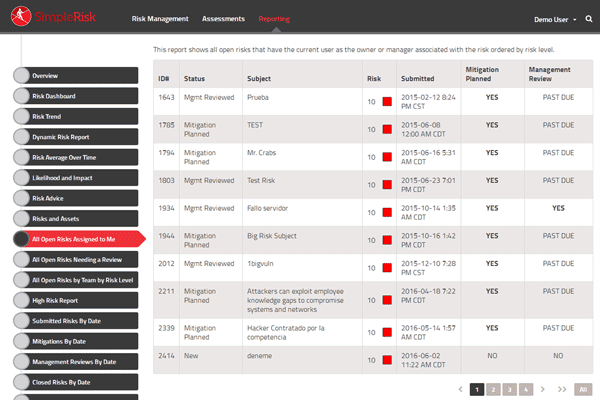The width and height of the screenshot is (600, 400).
Task: Click the circle knob beside Risk Trend
Action: tap(22, 117)
